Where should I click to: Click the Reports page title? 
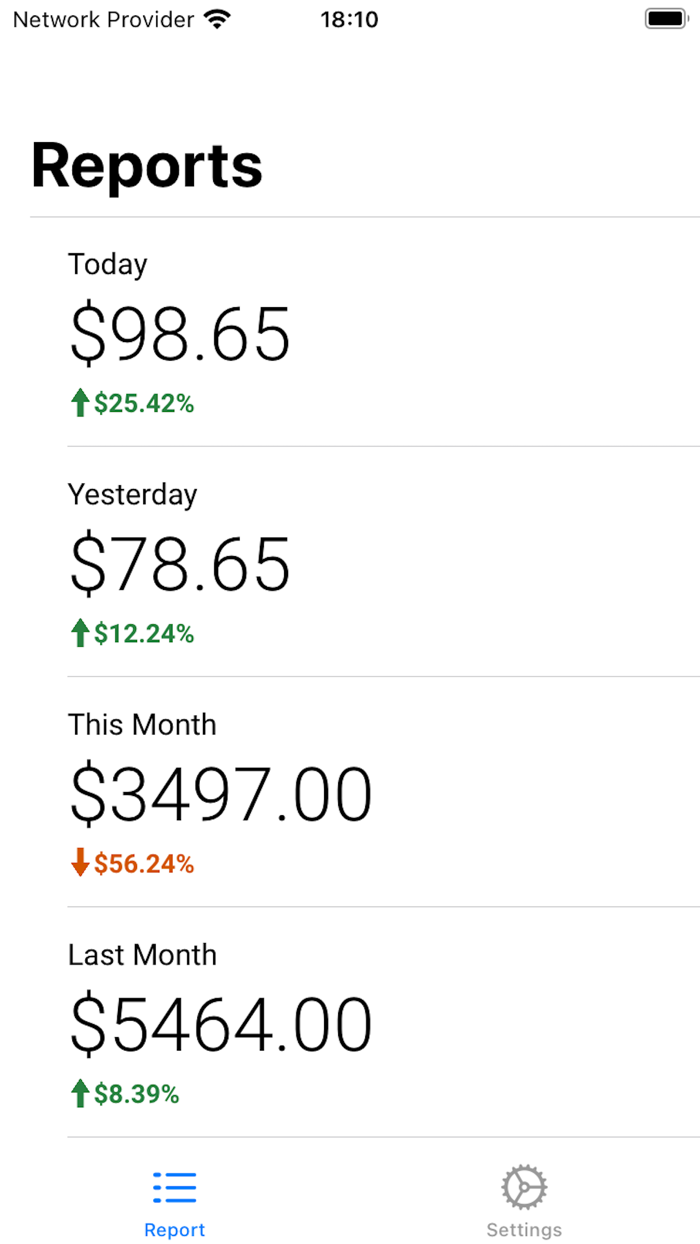[x=146, y=165]
